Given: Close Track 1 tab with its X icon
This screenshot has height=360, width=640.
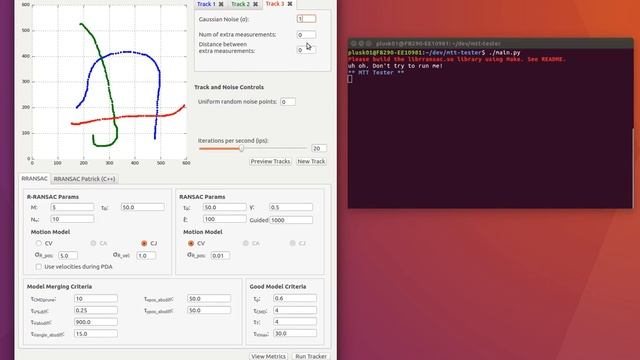Looking at the screenshot, I should click(x=221, y=4).
